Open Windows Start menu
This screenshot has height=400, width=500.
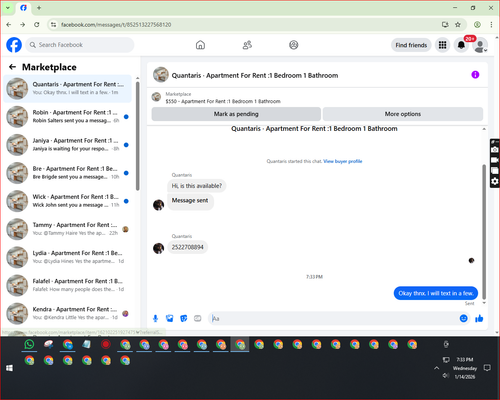coord(9,368)
